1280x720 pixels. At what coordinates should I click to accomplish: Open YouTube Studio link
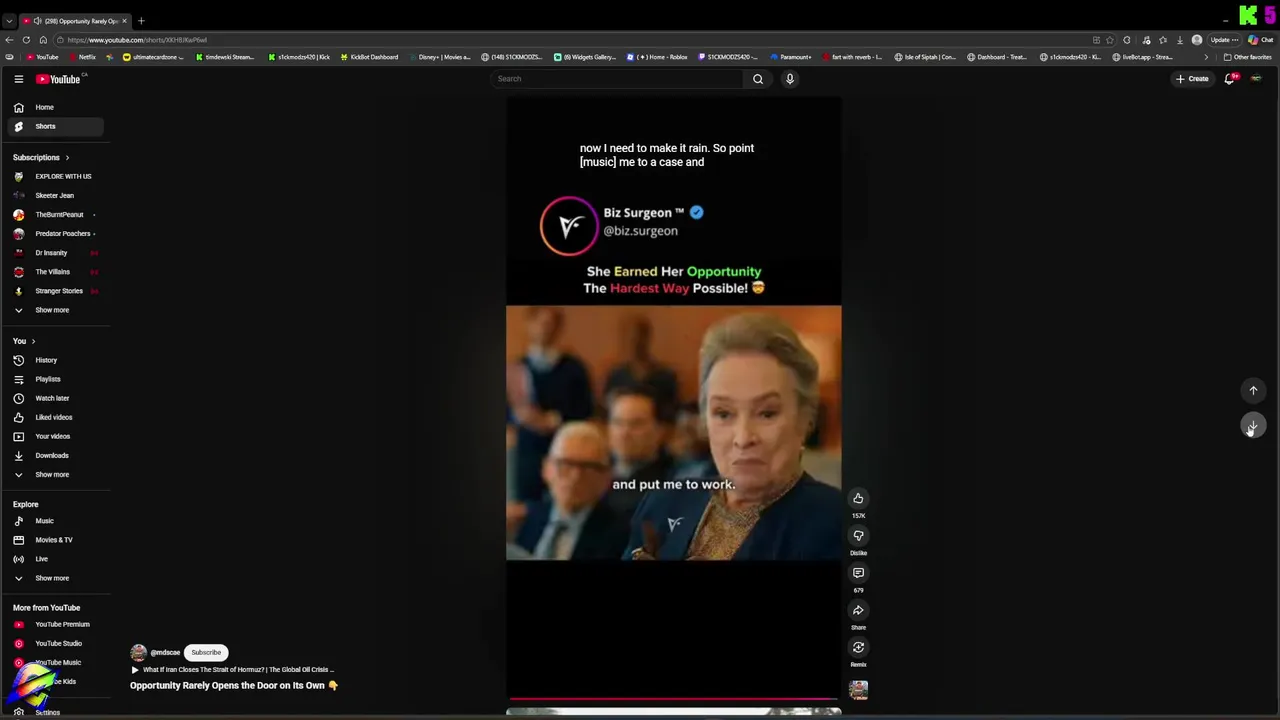click(x=55, y=643)
